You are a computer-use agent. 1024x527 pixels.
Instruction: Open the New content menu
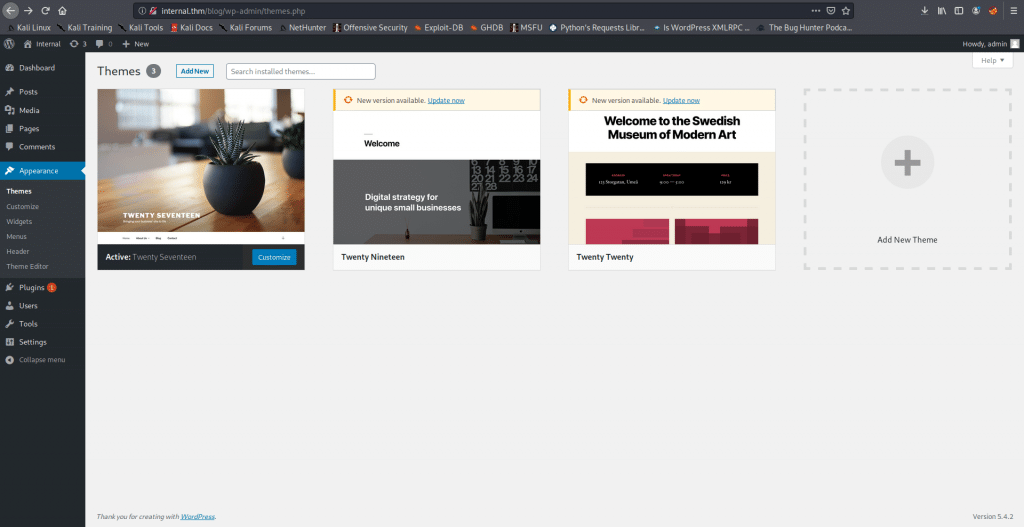pyautogui.click(x=136, y=44)
